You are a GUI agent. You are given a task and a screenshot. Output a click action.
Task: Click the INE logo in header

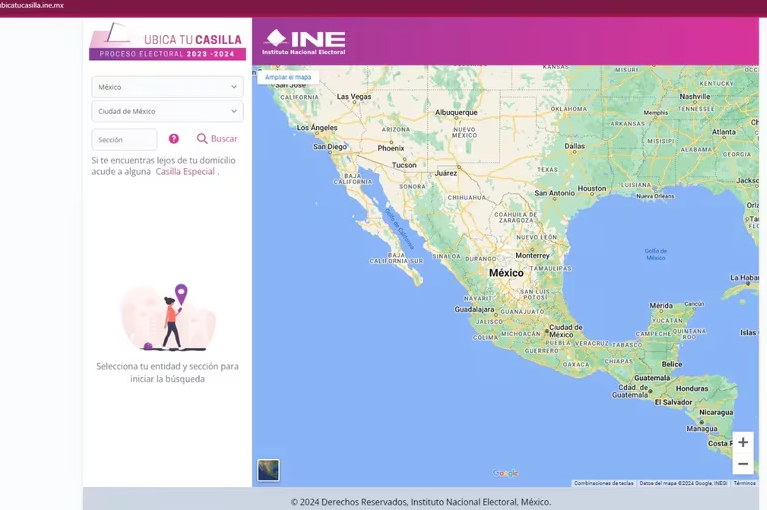click(x=304, y=41)
